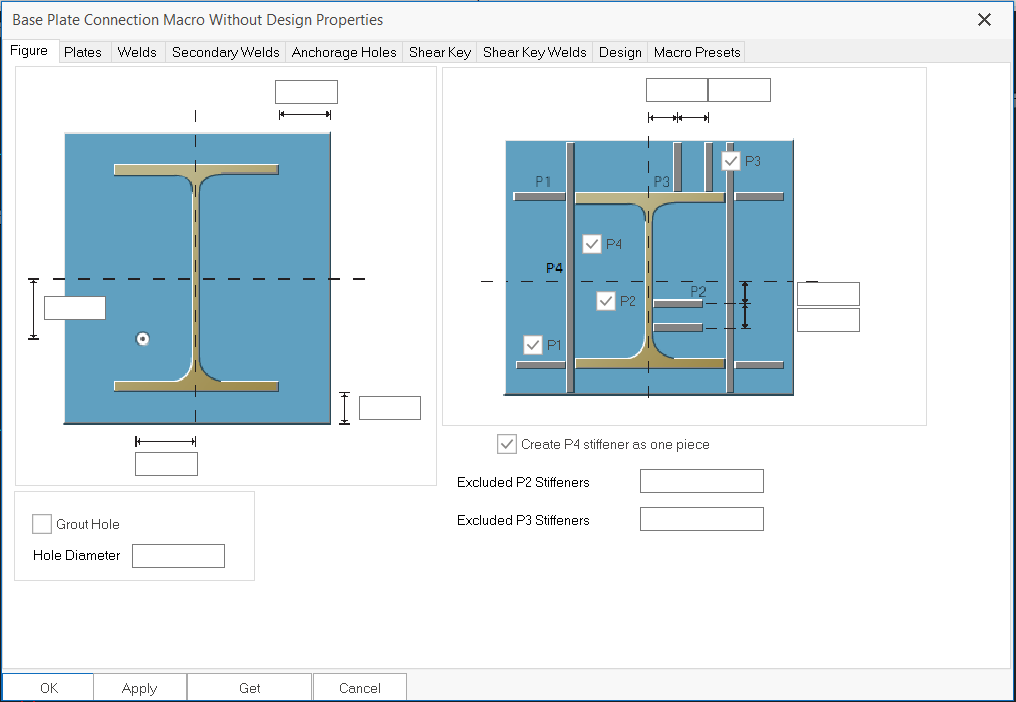The height and width of the screenshot is (702, 1016).
Task: Select the Macro Presets tab
Action: tap(697, 52)
